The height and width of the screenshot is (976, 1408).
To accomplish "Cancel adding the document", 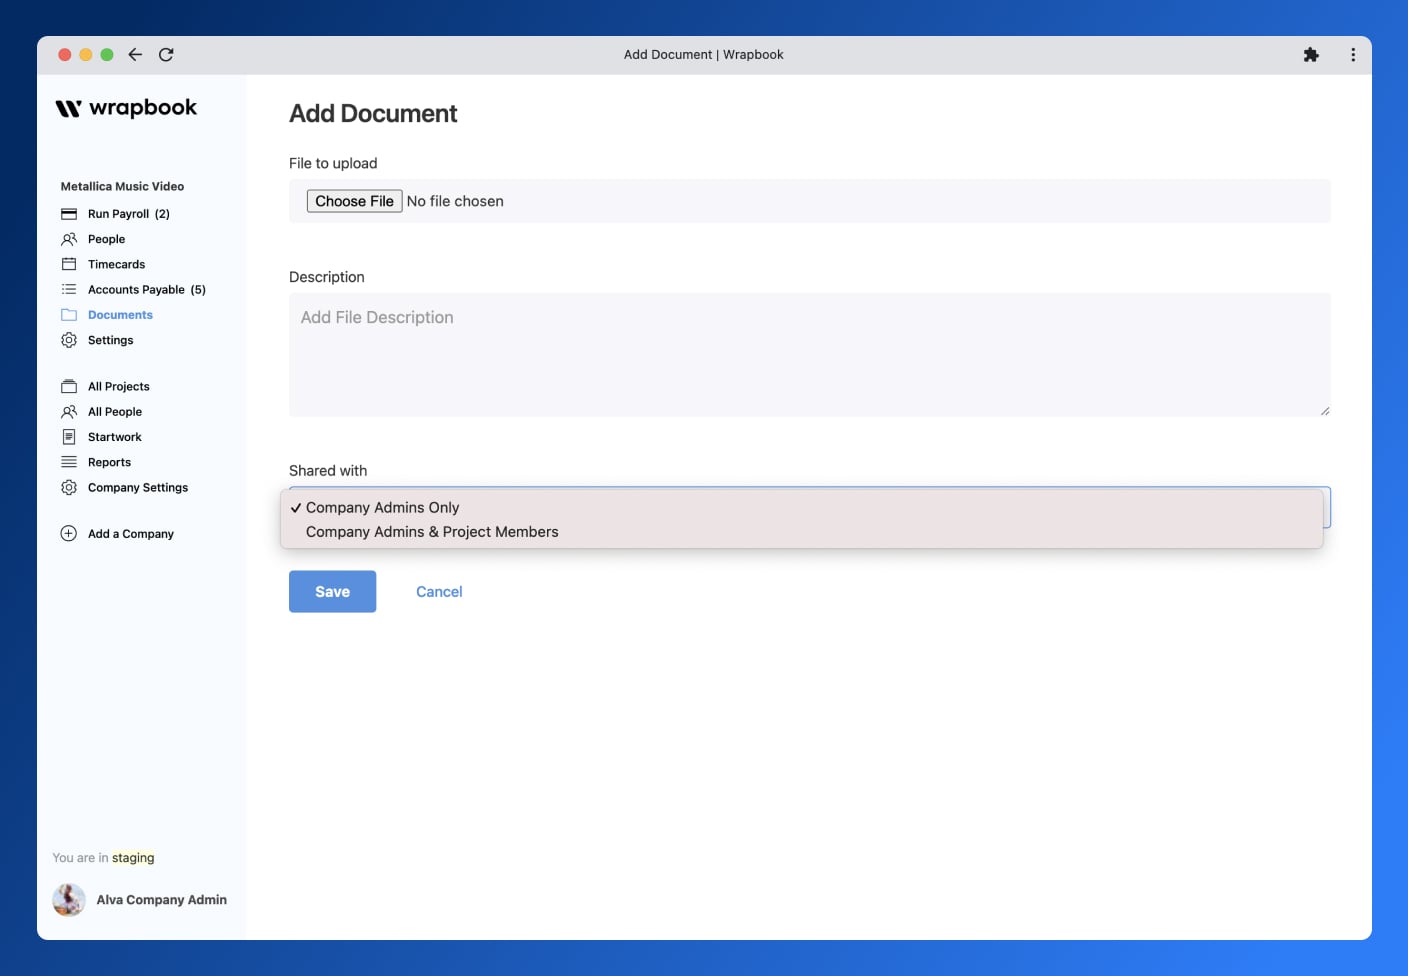I will point(438,591).
